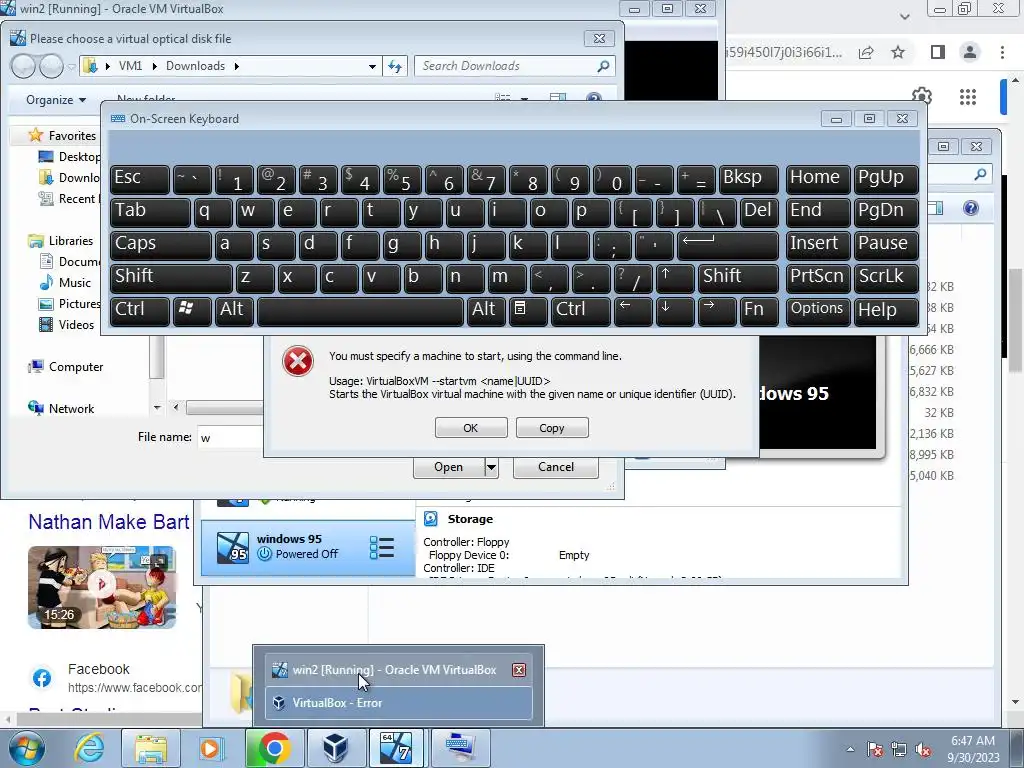Close the win2 taskbar preview entry
Screen dimensions: 1024x768
point(519,670)
